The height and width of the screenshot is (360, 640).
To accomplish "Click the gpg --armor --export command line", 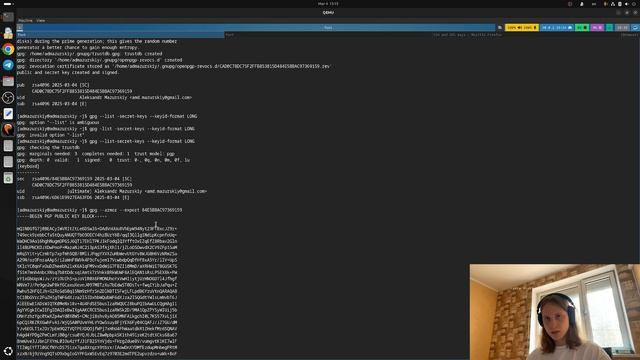I will (100, 210).
